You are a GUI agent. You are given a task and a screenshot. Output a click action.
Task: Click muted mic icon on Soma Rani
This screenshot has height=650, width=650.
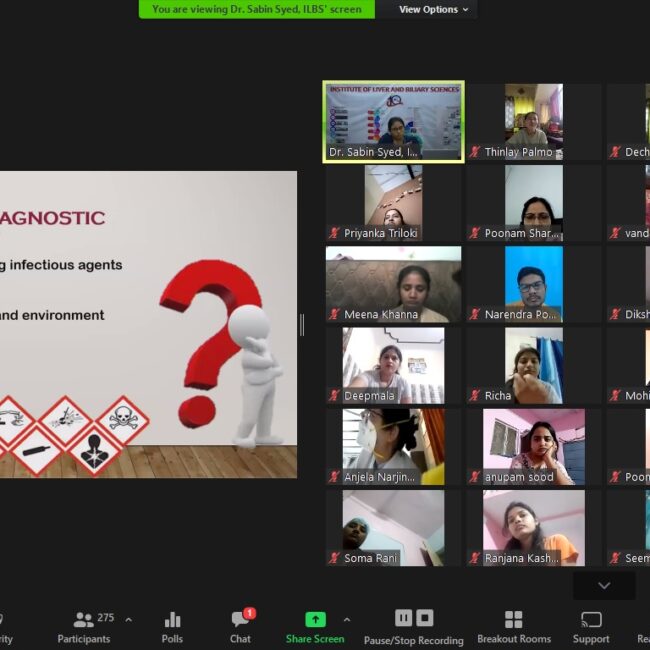click(335, 559)
